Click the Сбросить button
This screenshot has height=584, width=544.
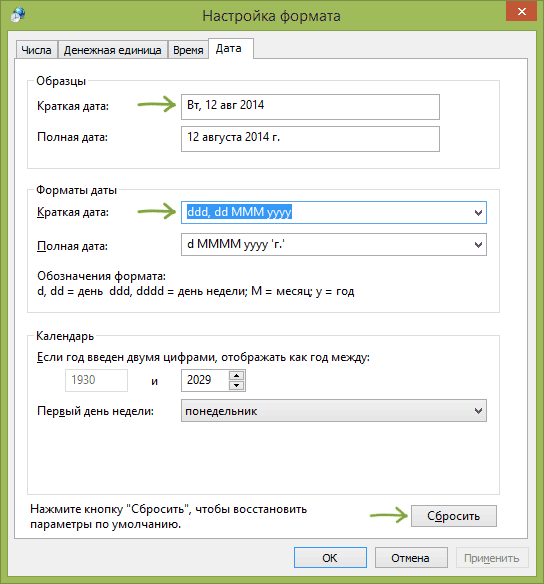[x=454, y=516]
